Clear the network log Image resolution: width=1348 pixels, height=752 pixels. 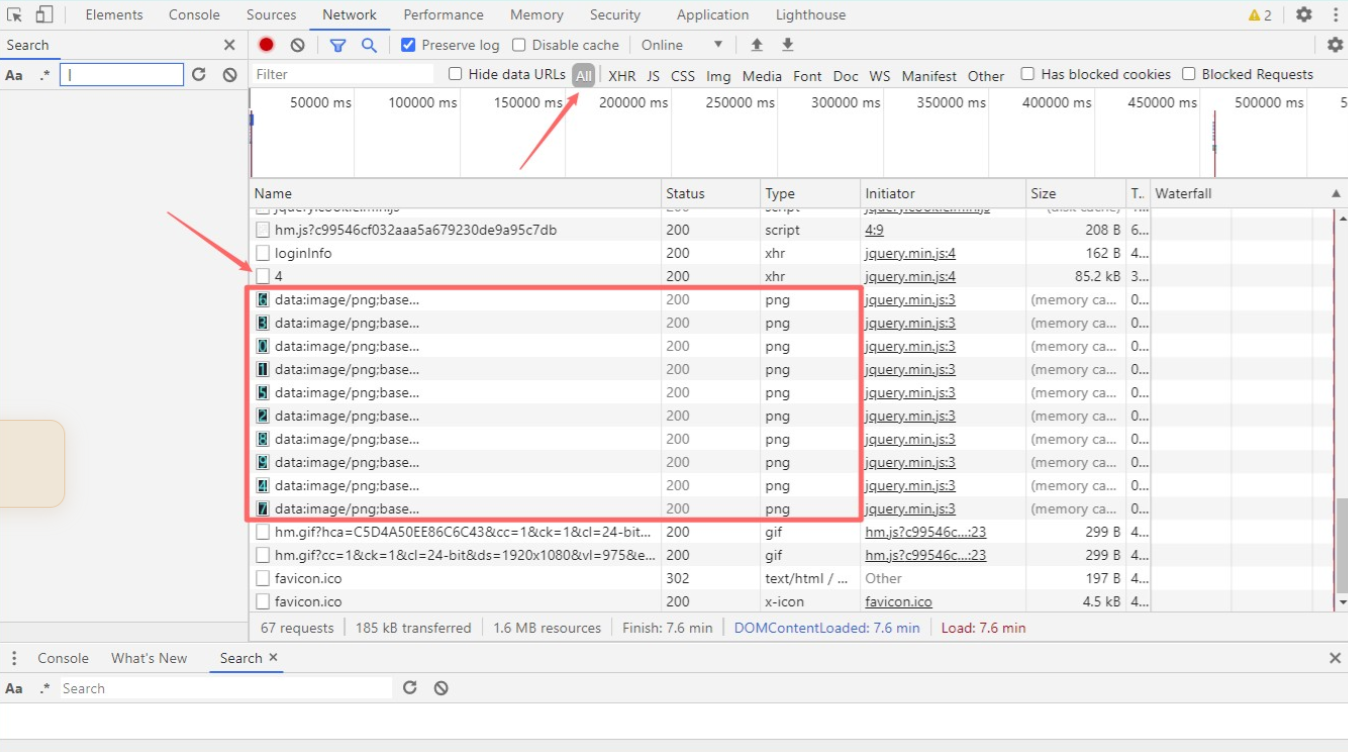click(x=297, y=45)
